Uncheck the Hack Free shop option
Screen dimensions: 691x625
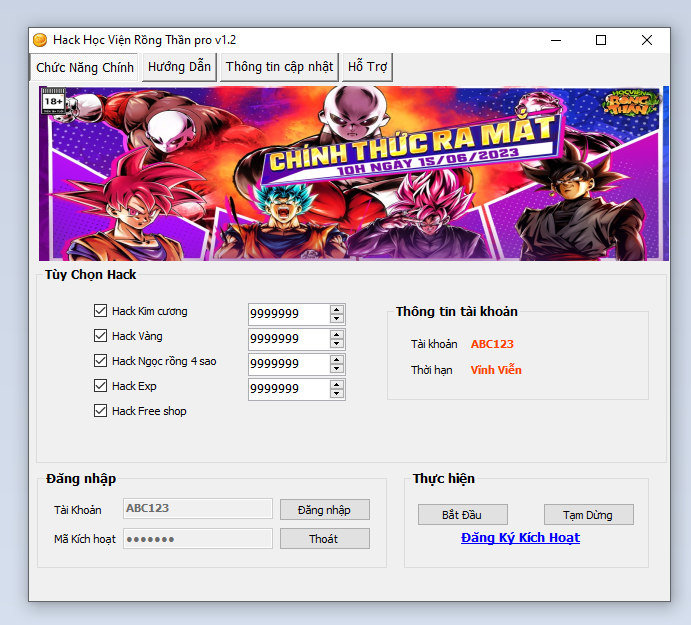100,411
